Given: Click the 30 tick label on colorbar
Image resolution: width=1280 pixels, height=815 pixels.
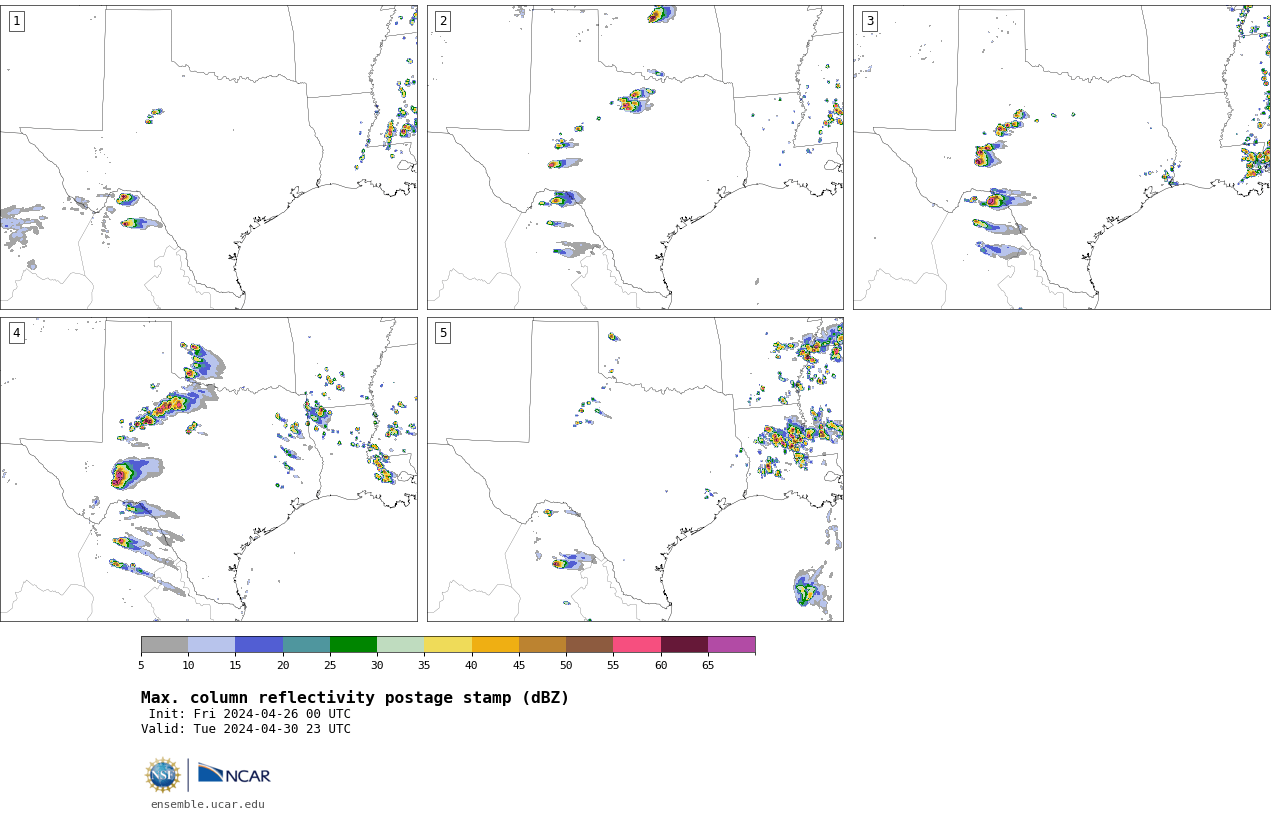Looking at the screenshot, I should pos(377,665).
